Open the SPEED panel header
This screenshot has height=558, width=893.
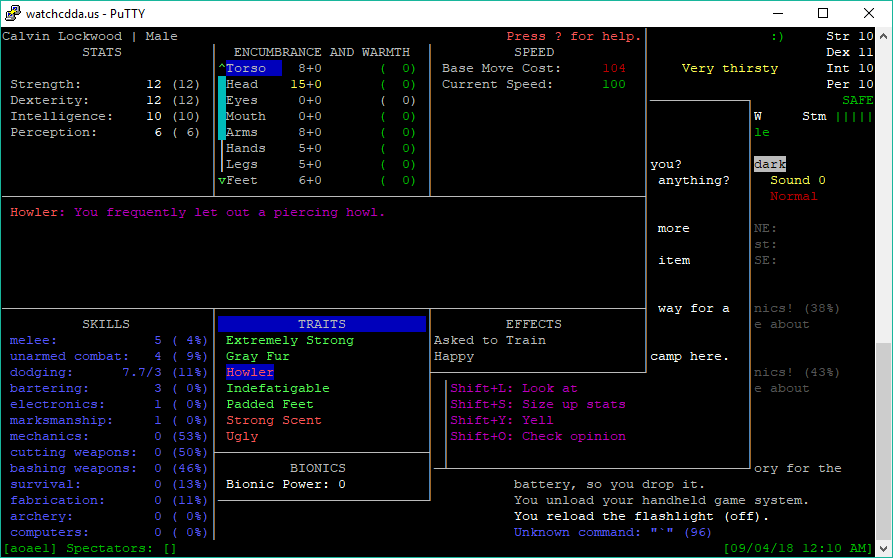point(534,52)
